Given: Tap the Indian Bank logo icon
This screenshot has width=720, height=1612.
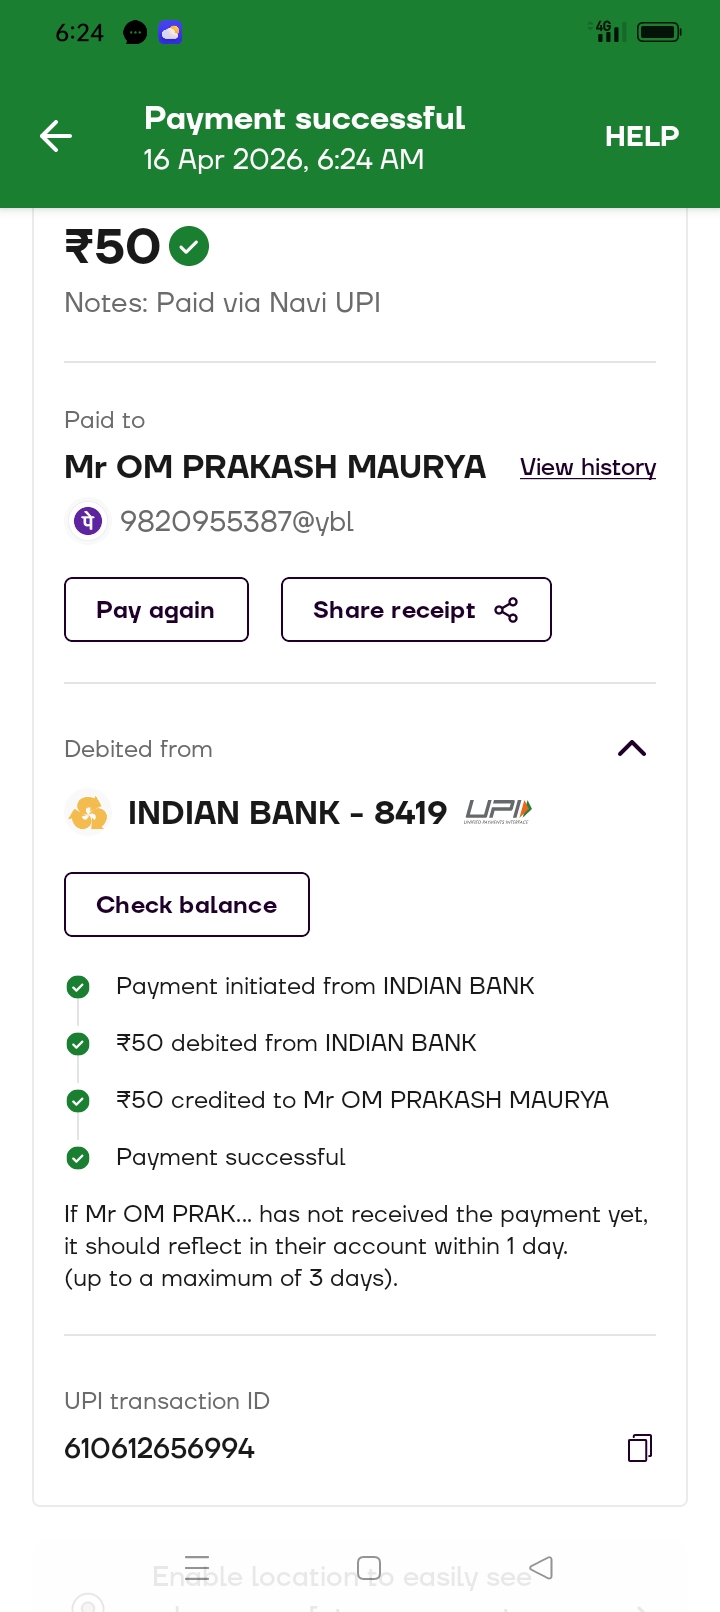Looking at the screenshot, I should point(88,812).
